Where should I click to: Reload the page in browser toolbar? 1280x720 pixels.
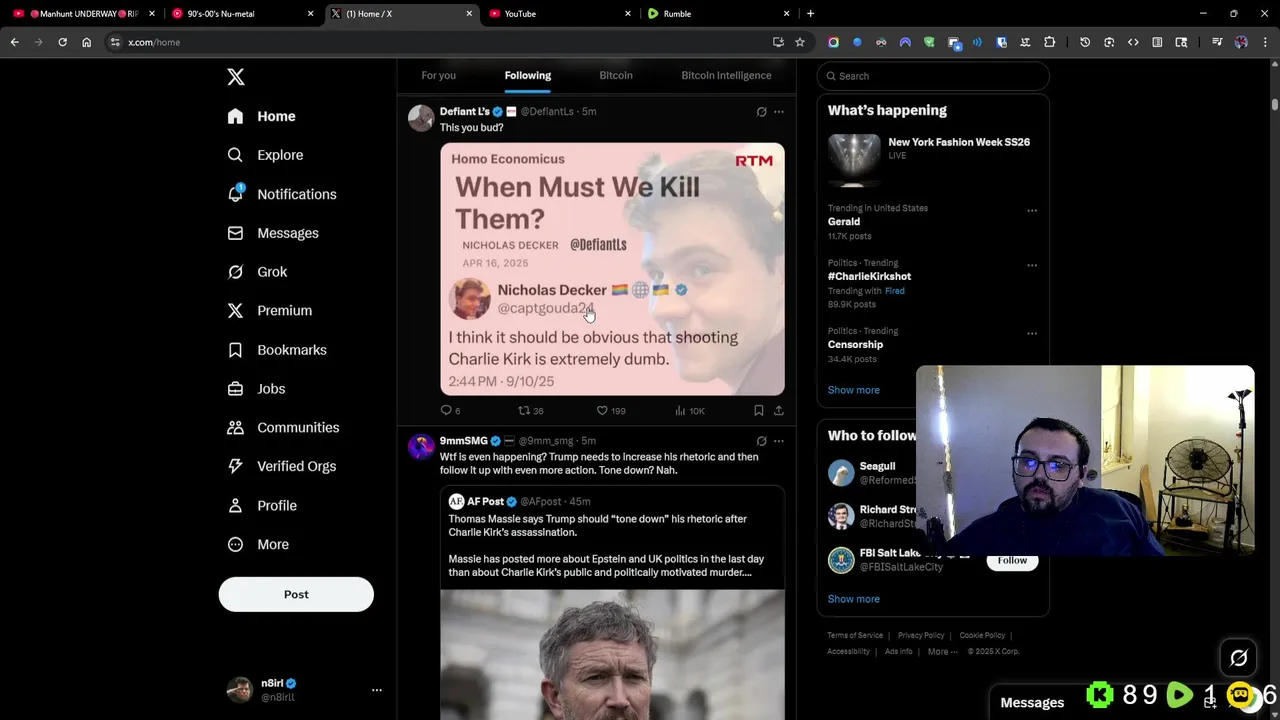[x=62, y=42]
